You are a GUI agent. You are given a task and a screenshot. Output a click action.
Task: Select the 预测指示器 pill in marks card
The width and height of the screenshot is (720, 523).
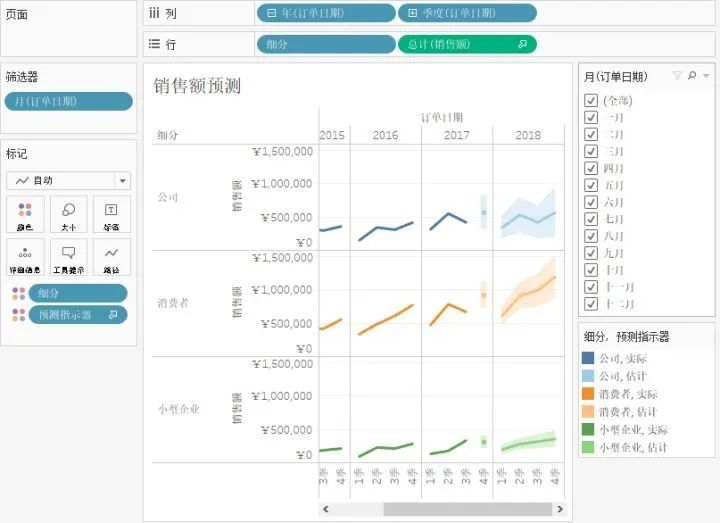pos(78,315)
